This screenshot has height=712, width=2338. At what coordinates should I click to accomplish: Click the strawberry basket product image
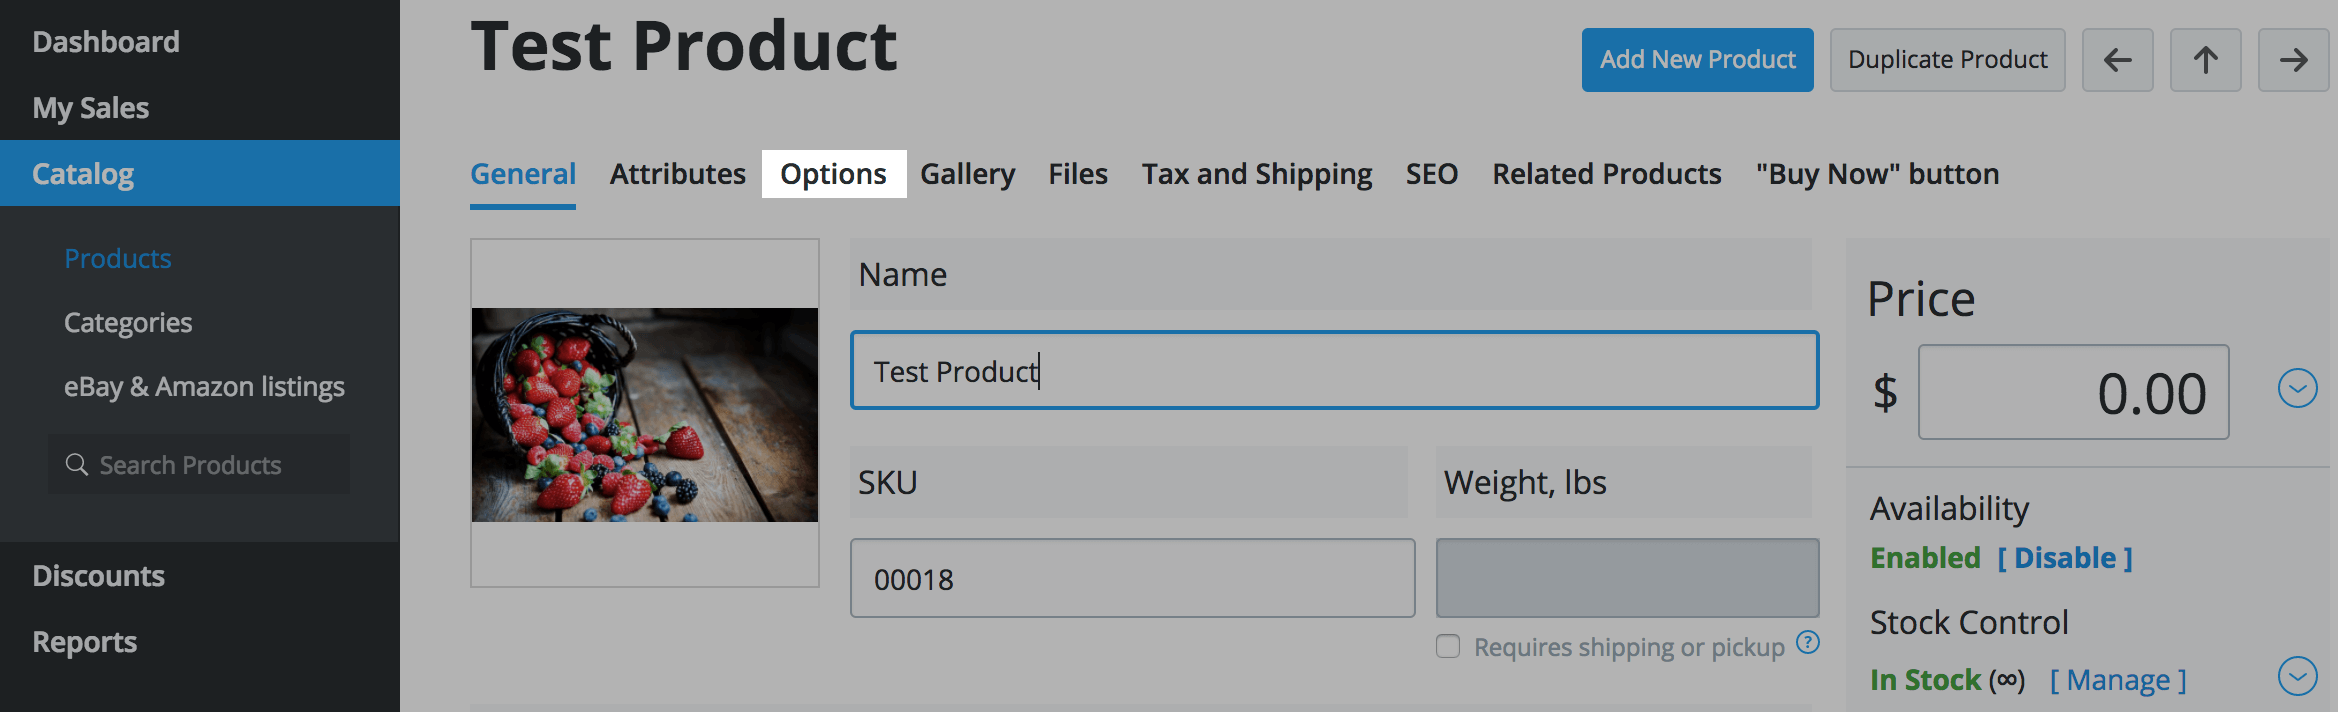point(645,414)
